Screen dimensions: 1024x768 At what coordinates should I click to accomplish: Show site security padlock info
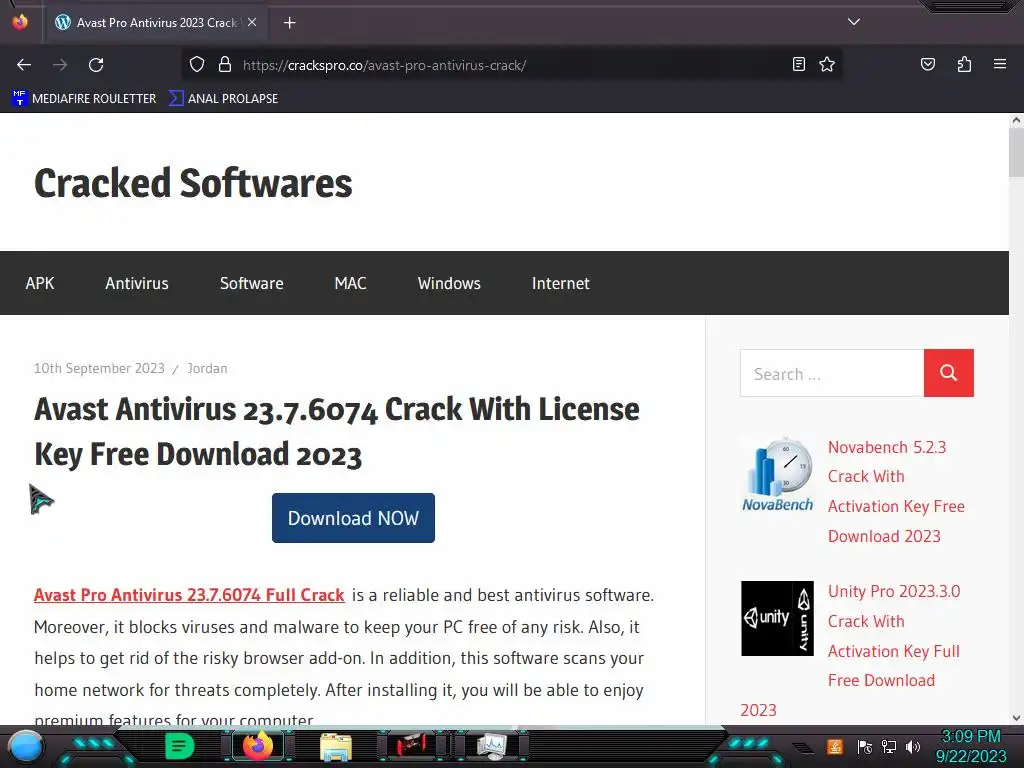[225, 65]
